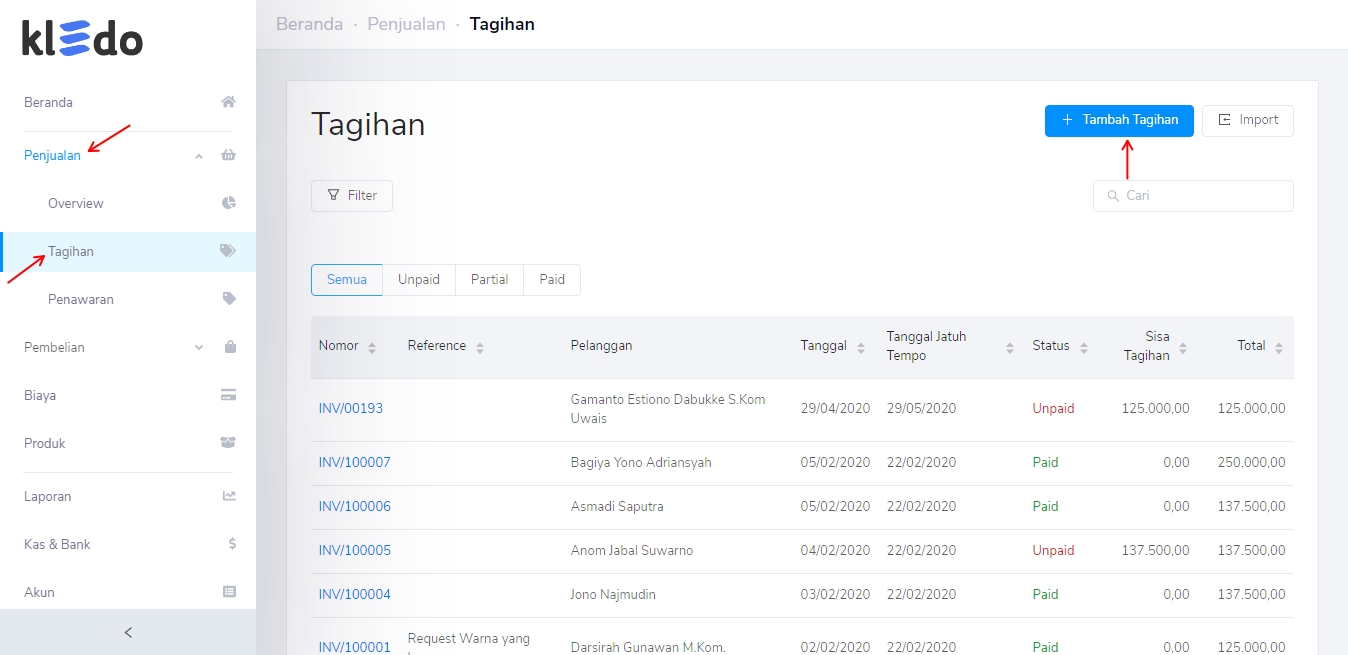Collapse the sidebar with the chevron
This screenshot has height=655, width=1348.
[x=127, y=632]
